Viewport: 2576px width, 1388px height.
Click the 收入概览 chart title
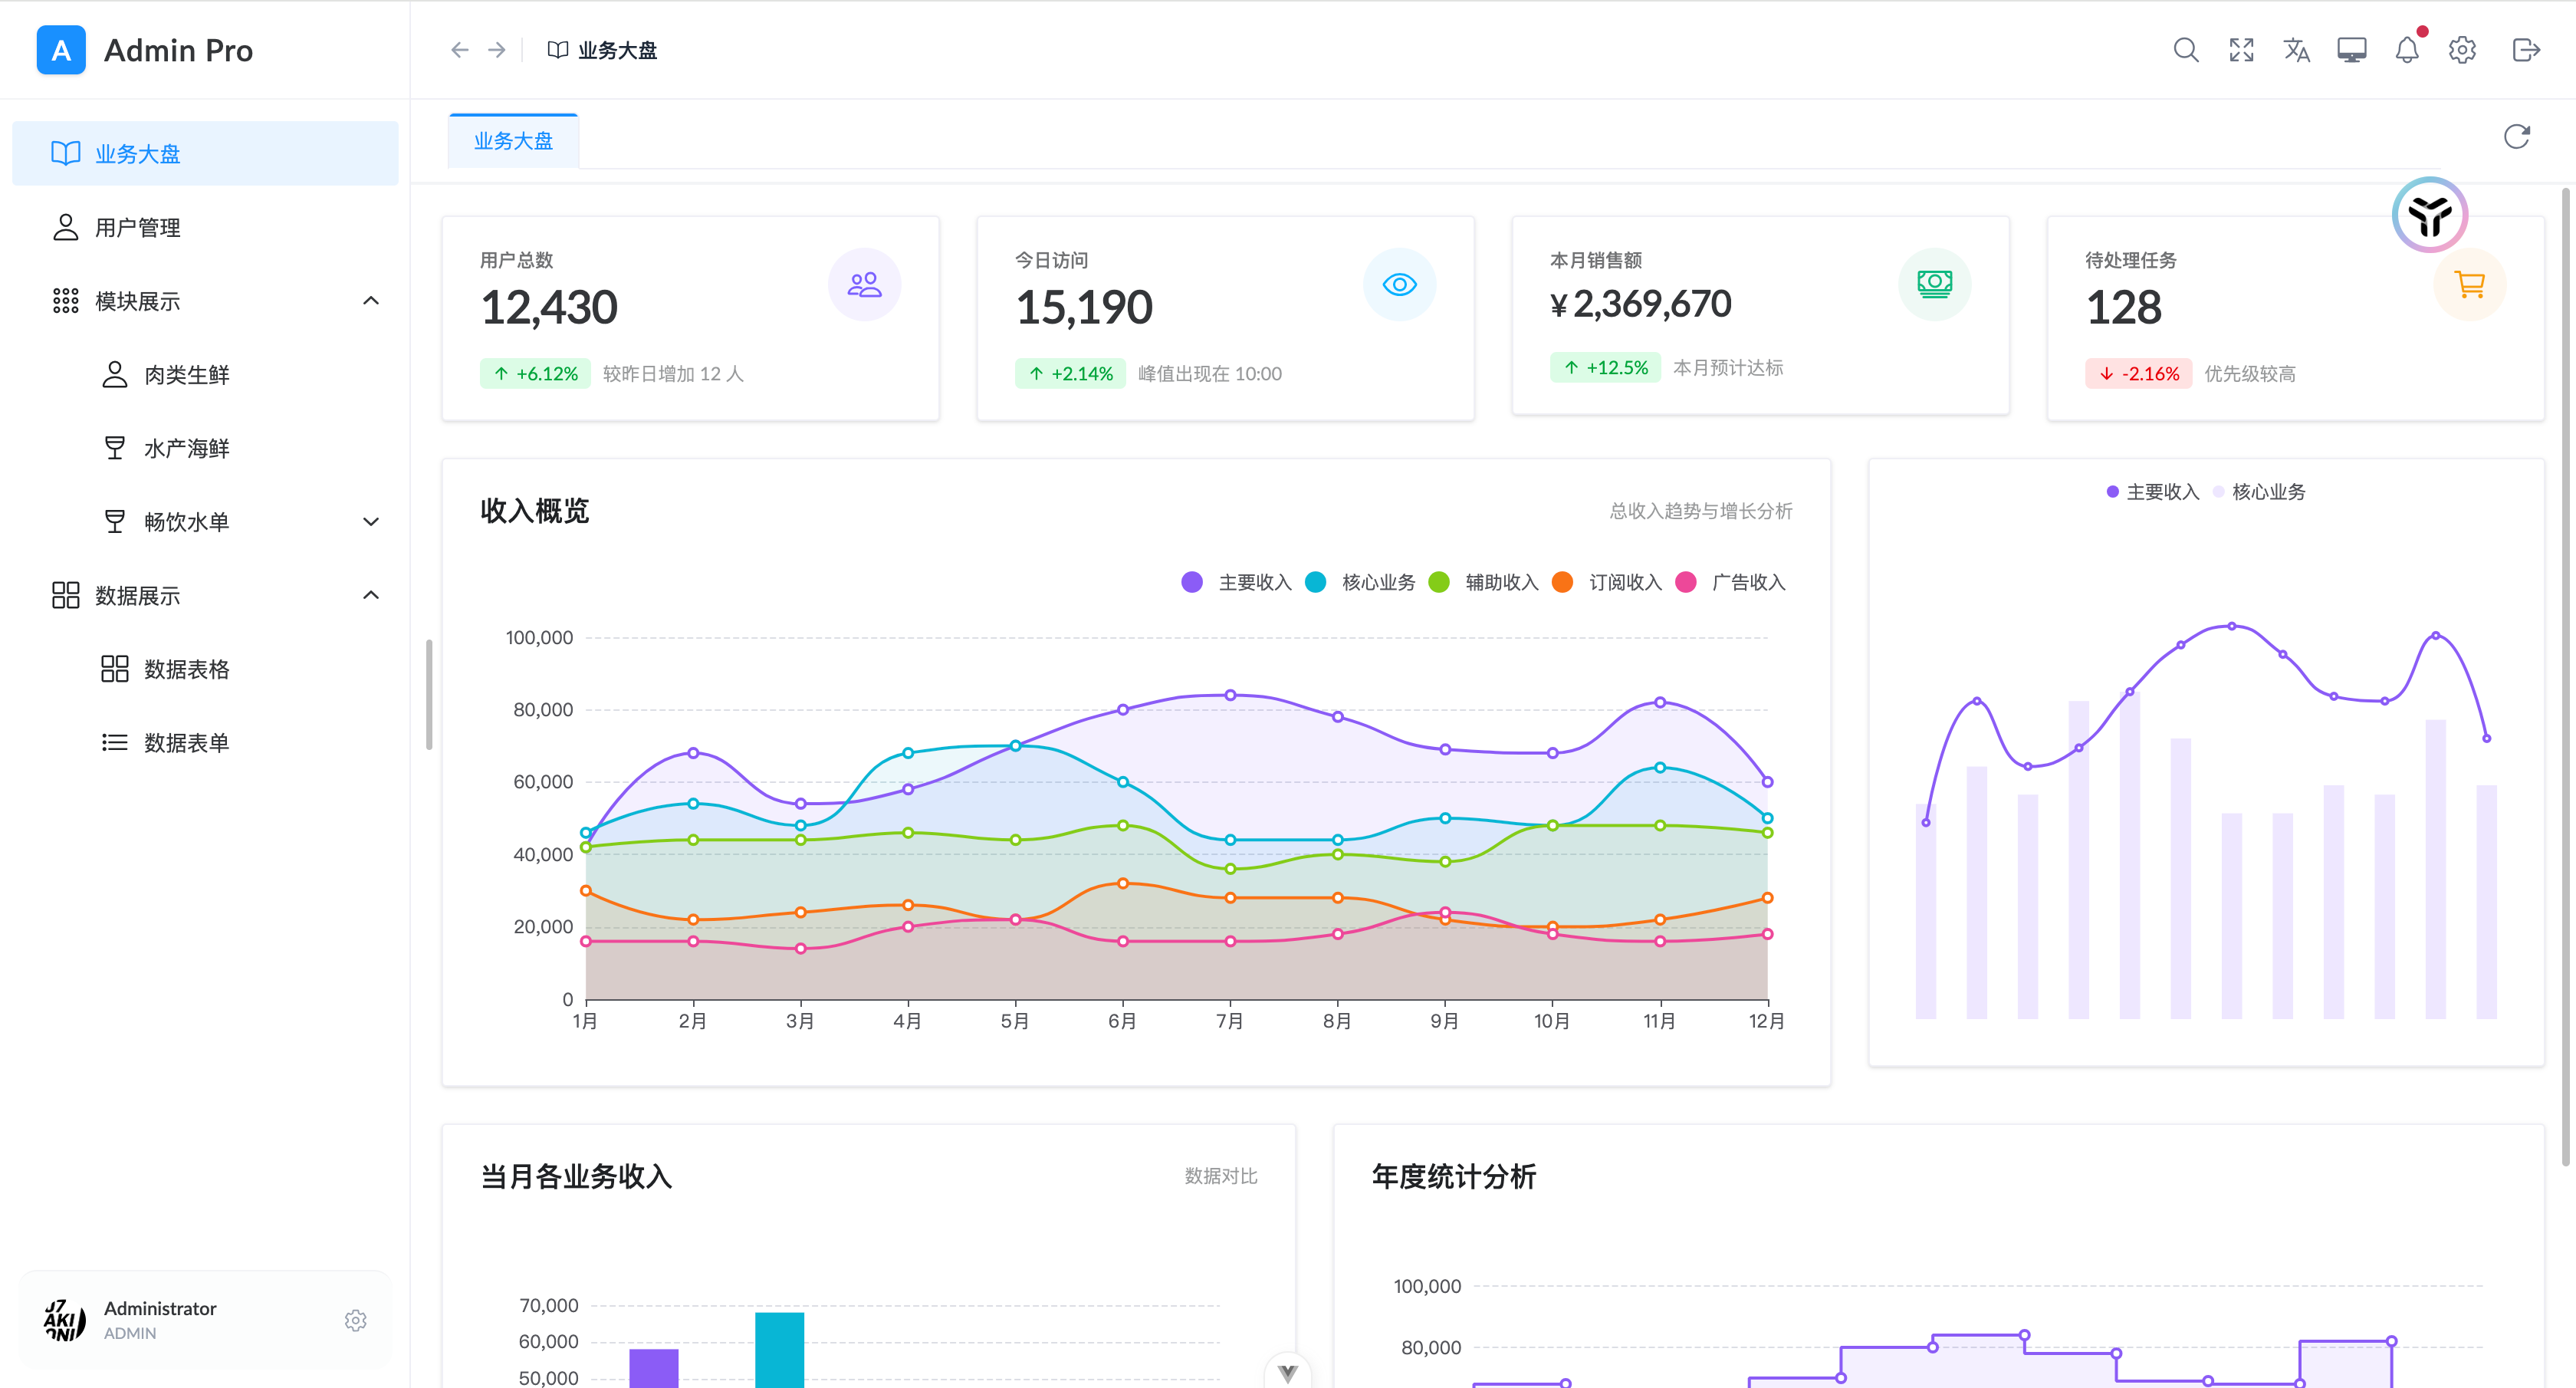(535, 511)
